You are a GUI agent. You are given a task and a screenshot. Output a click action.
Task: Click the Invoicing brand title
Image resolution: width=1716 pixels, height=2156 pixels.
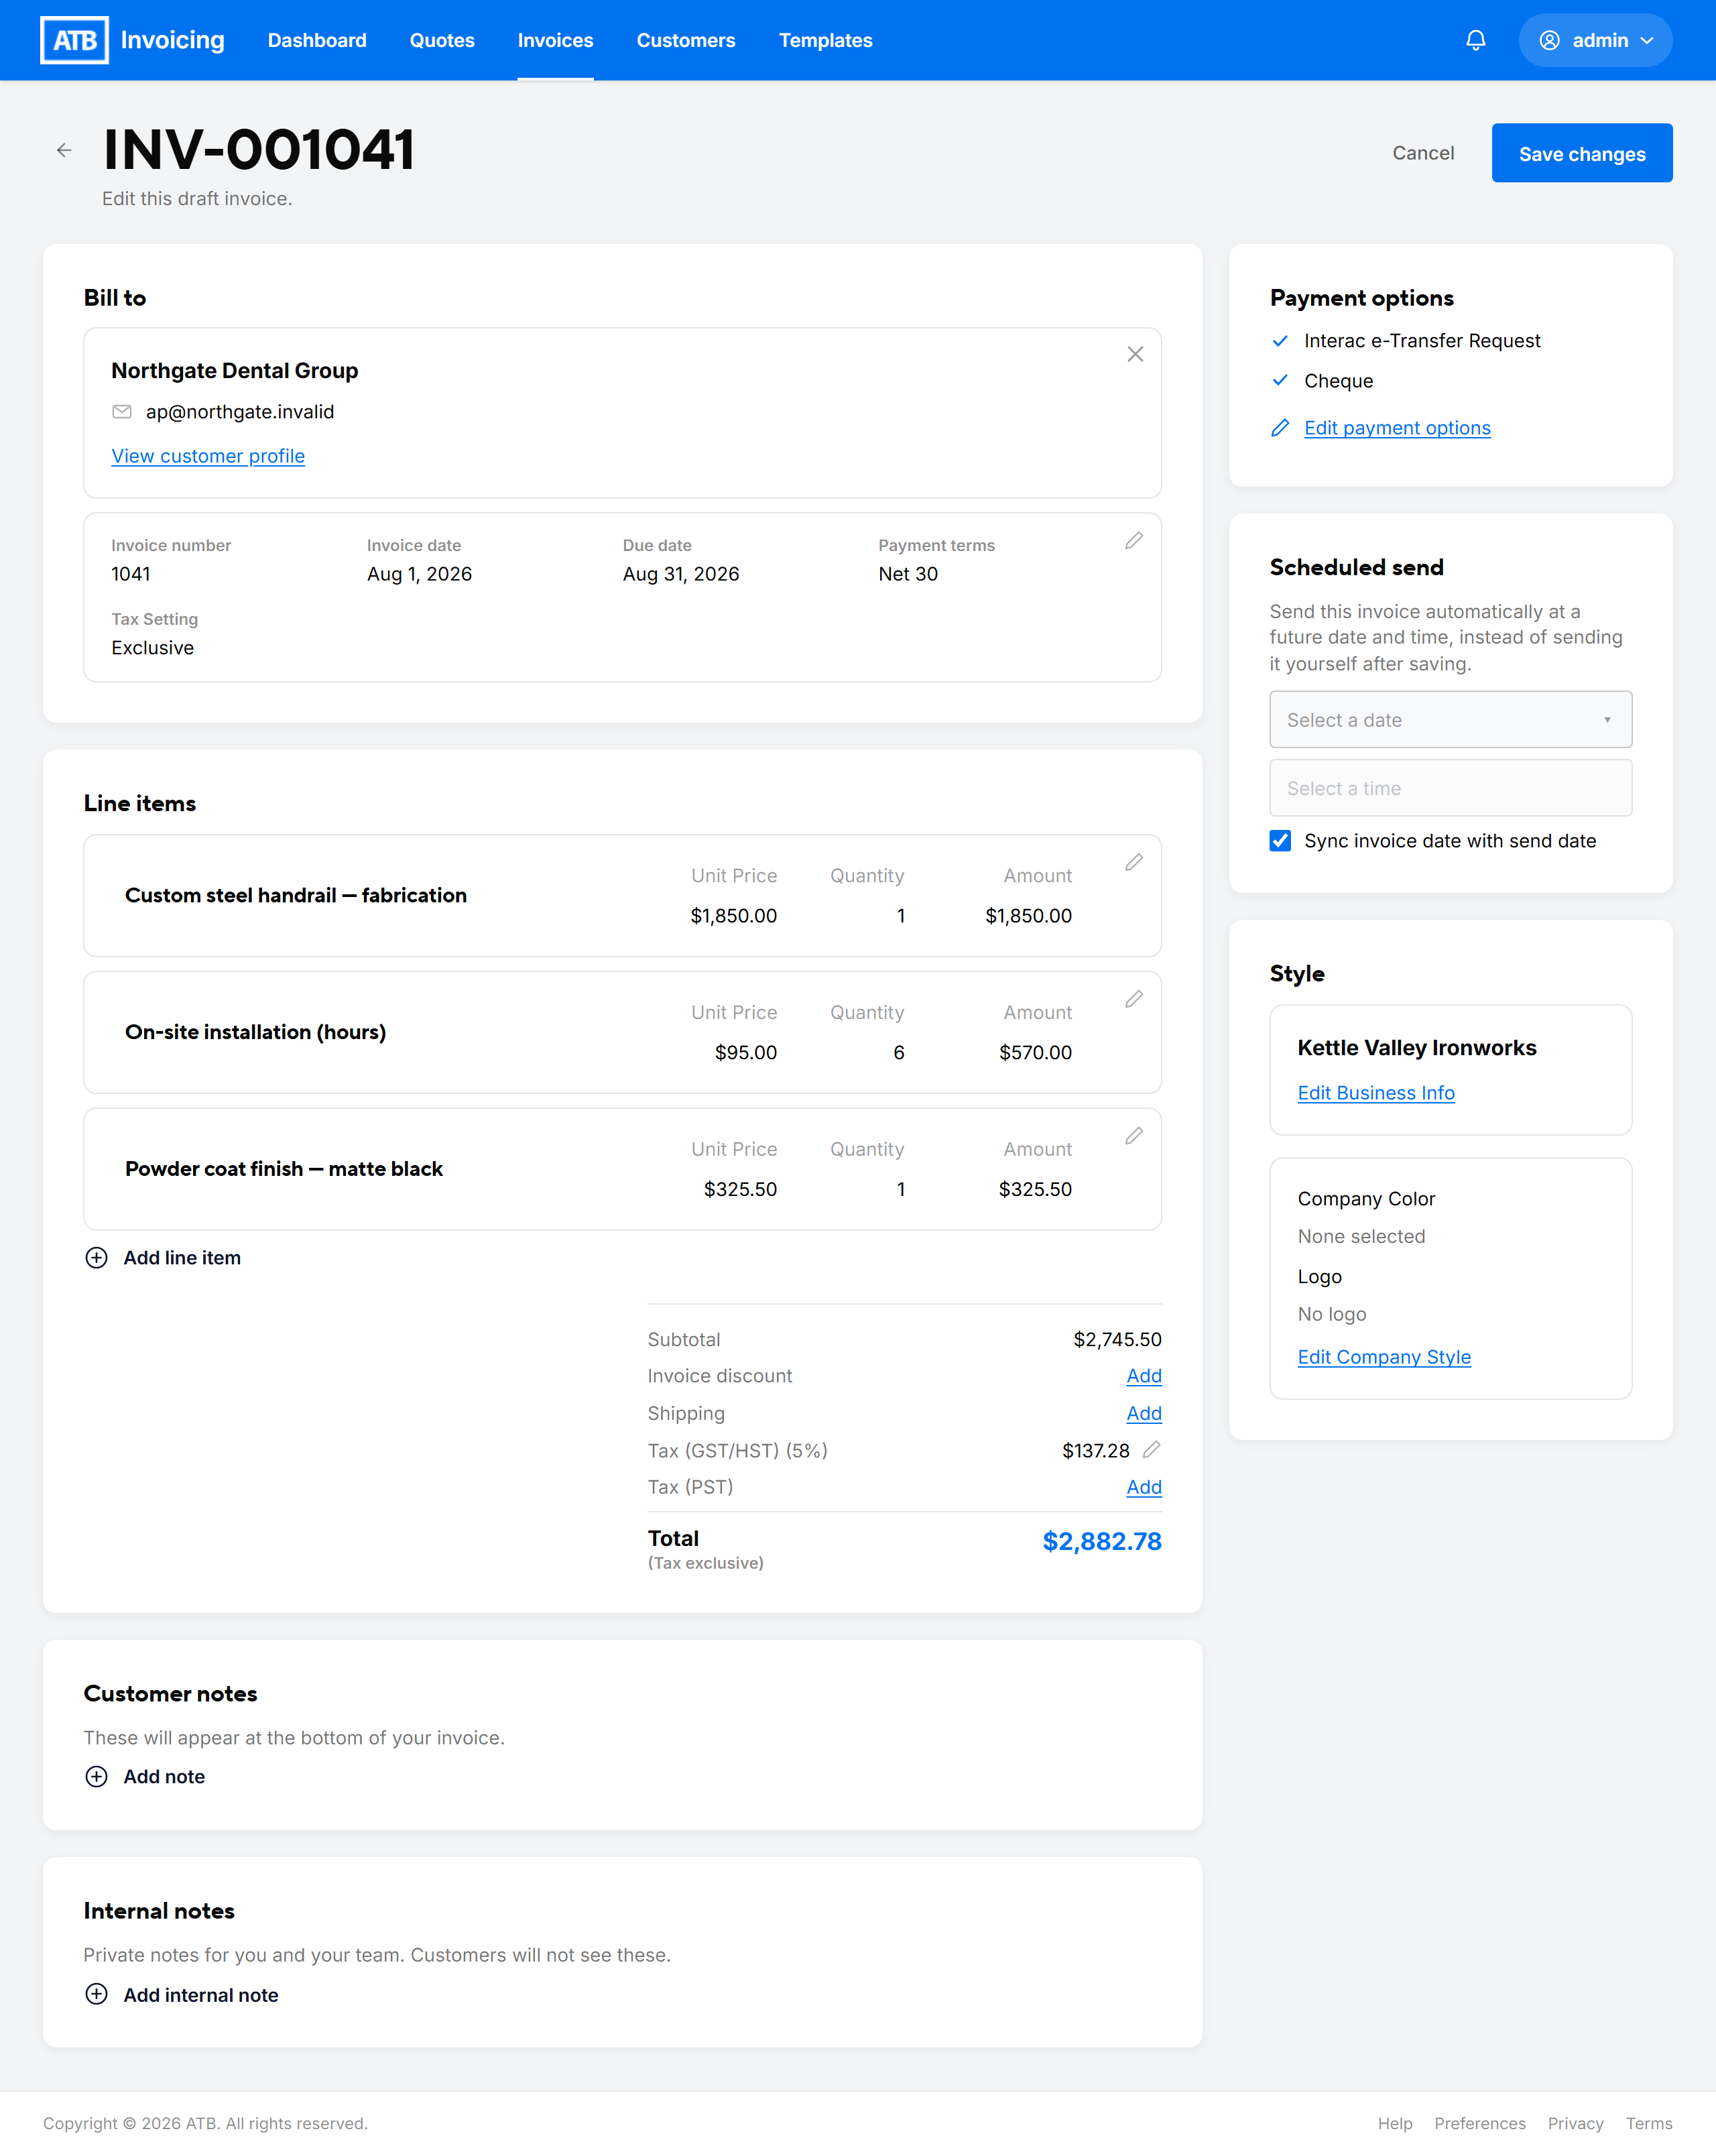point(172,40)
